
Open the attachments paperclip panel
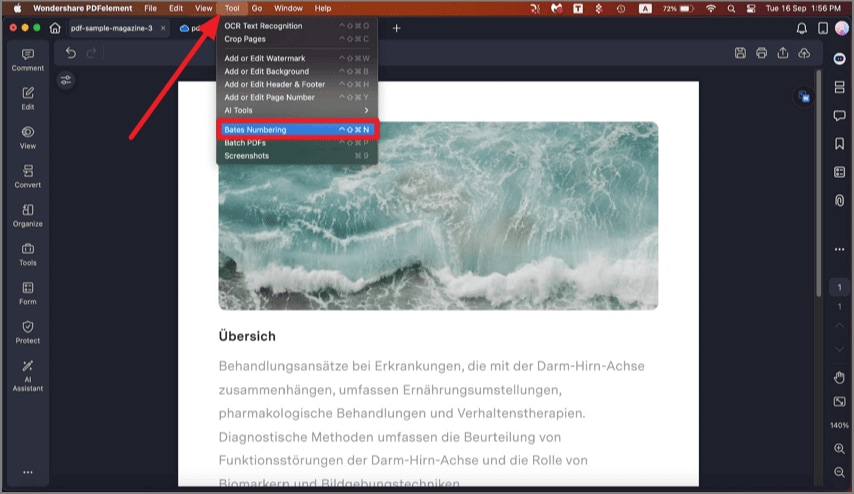pos(839,200)
